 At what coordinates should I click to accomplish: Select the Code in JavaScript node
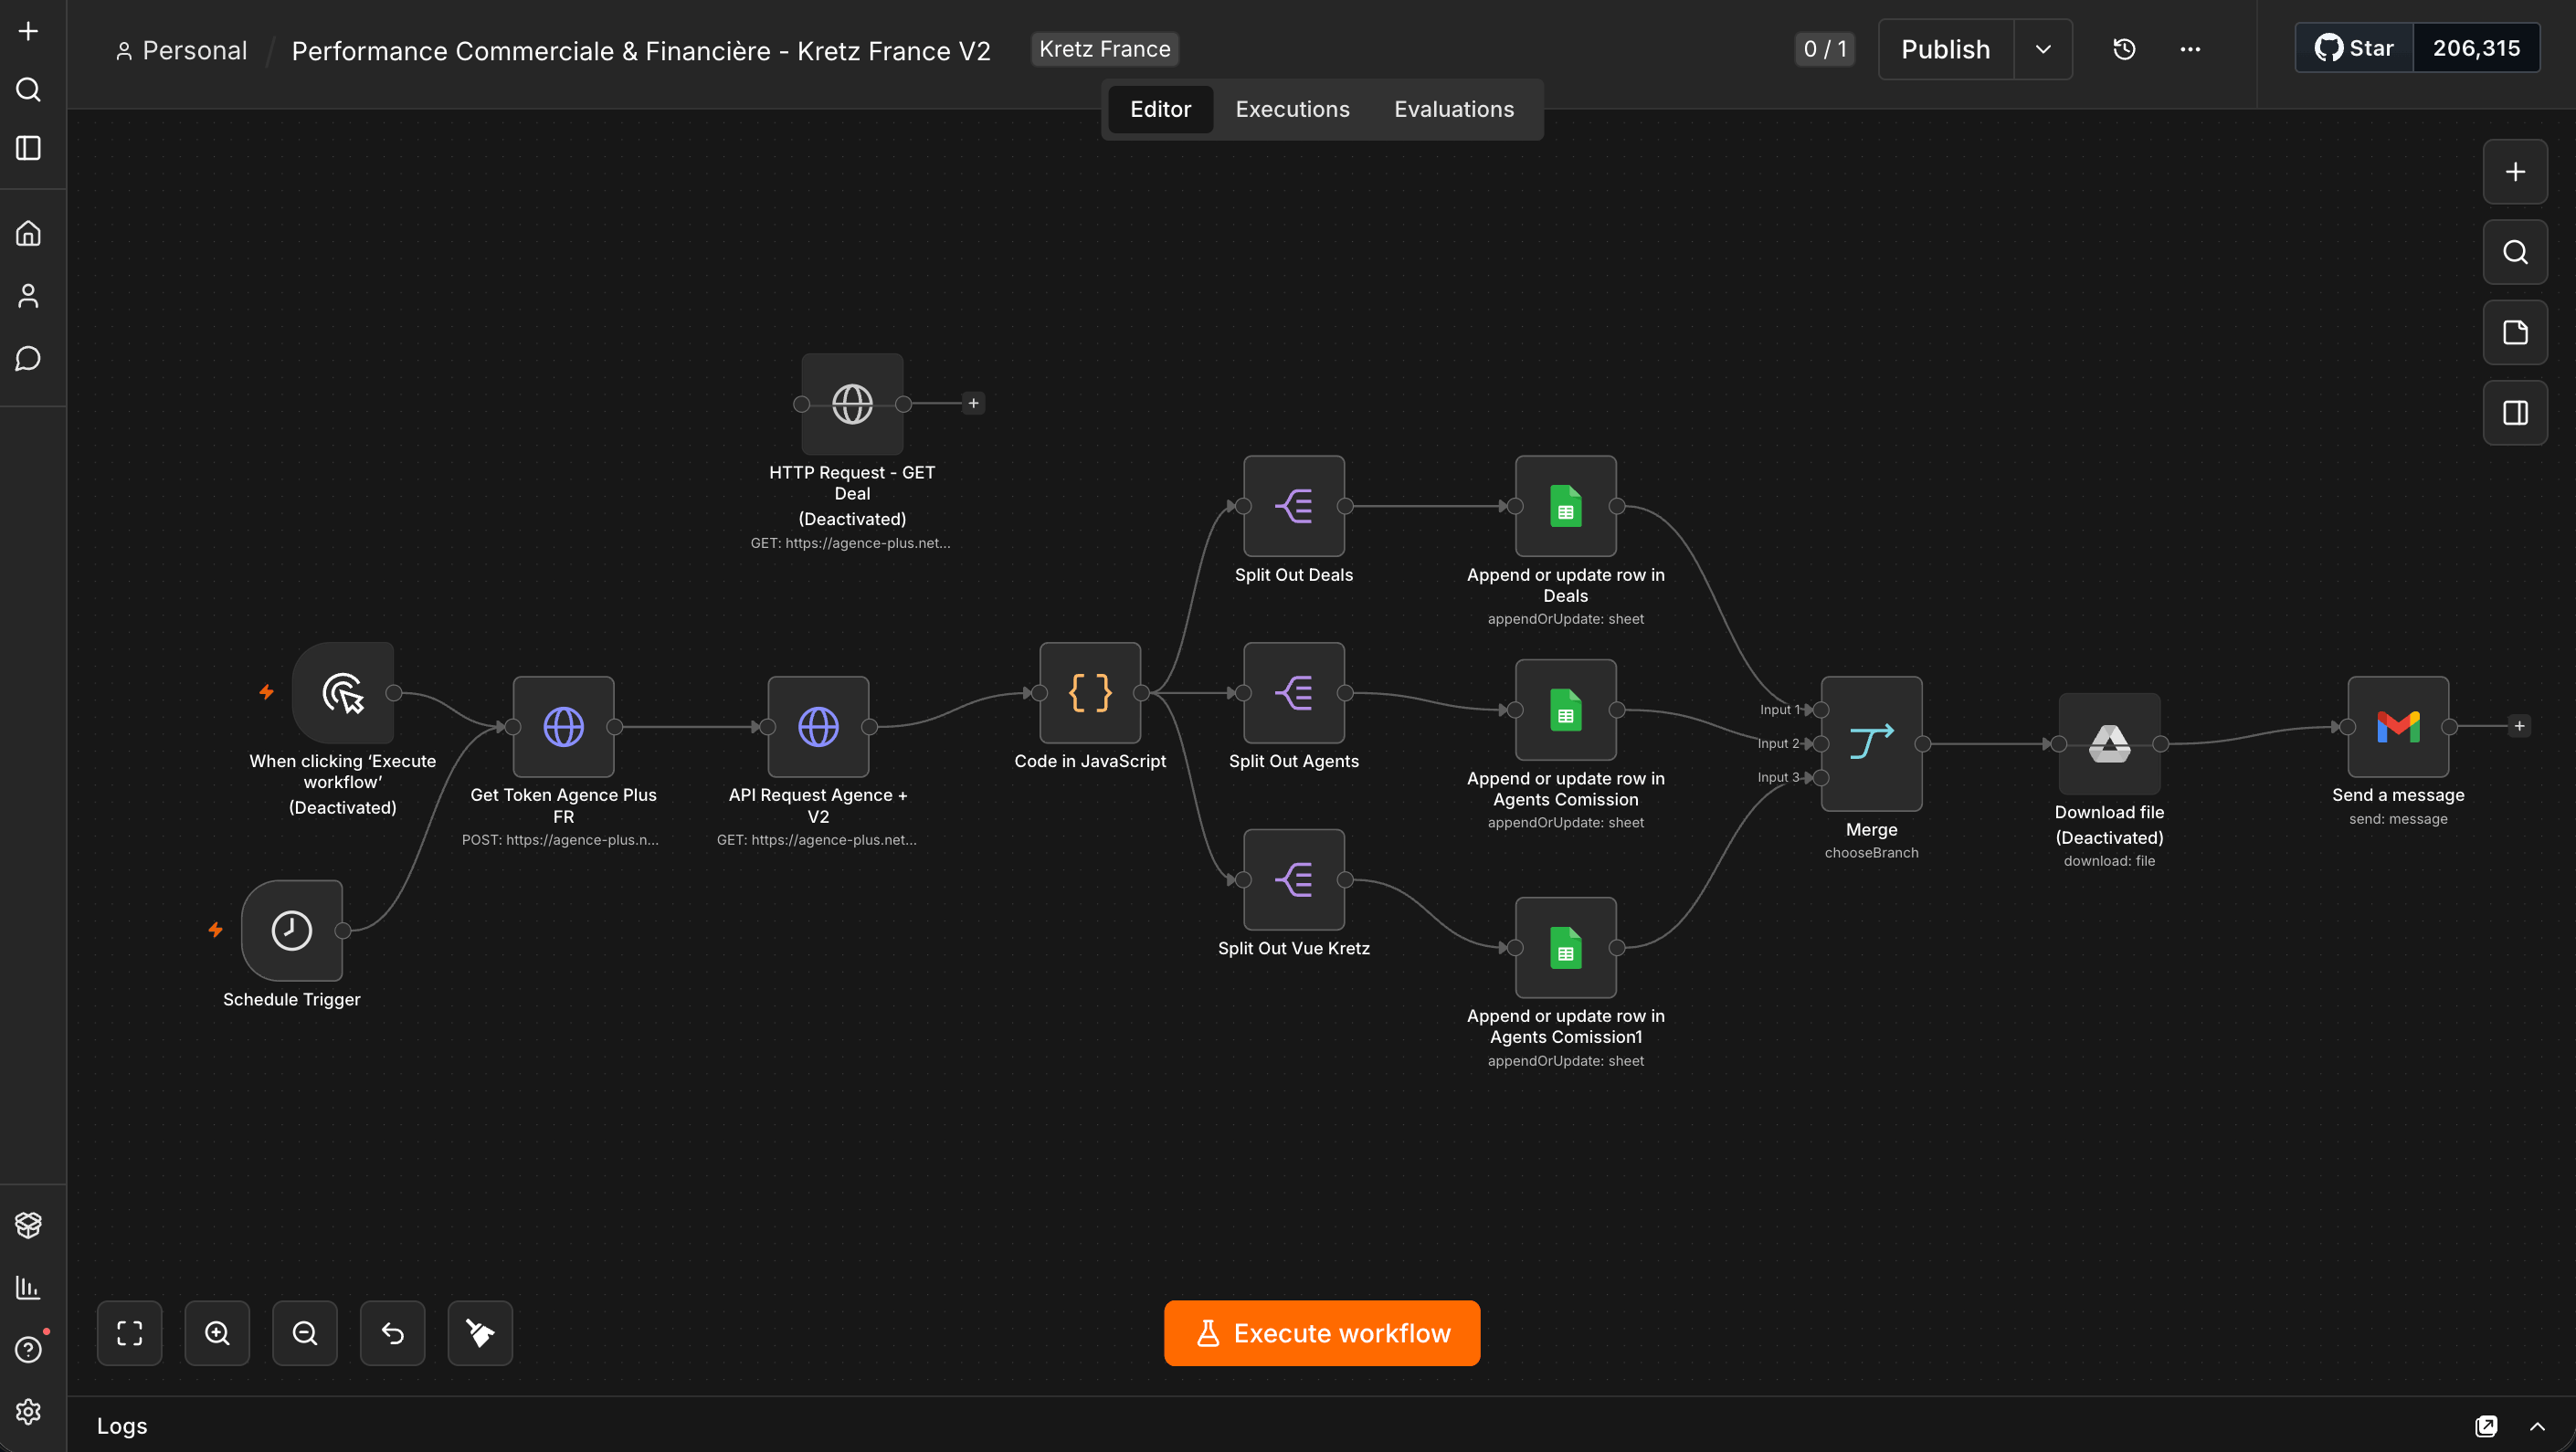point(1090,693)
